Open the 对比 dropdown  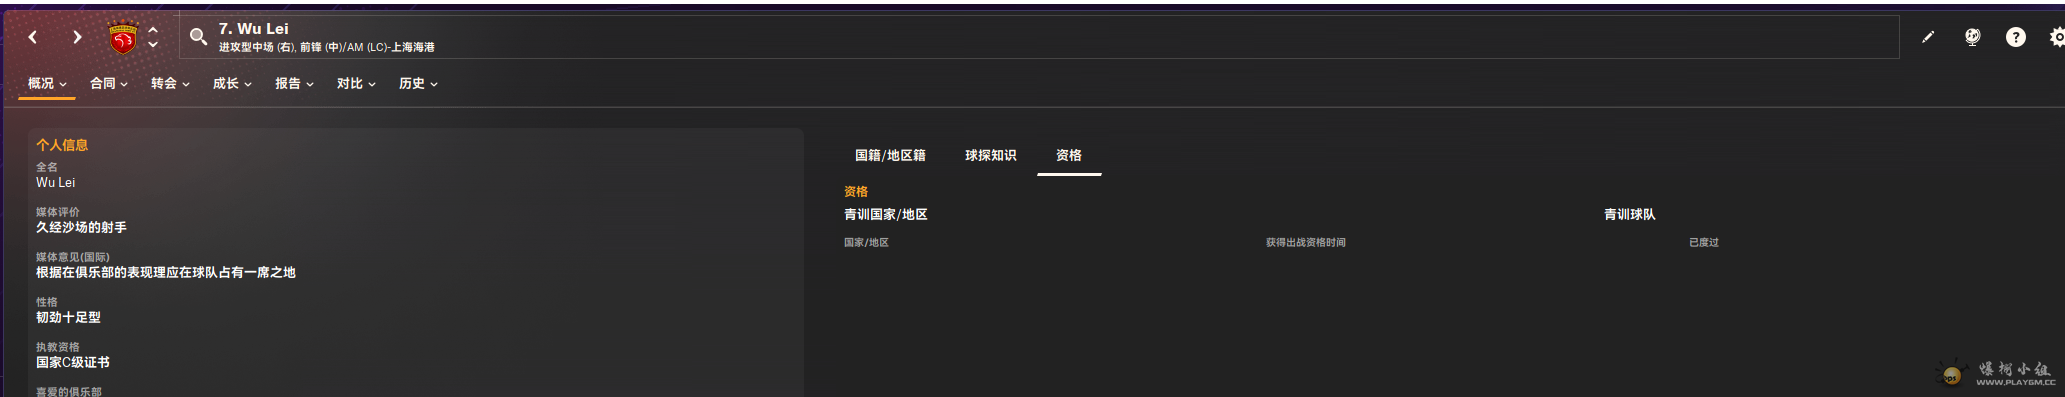356,84
